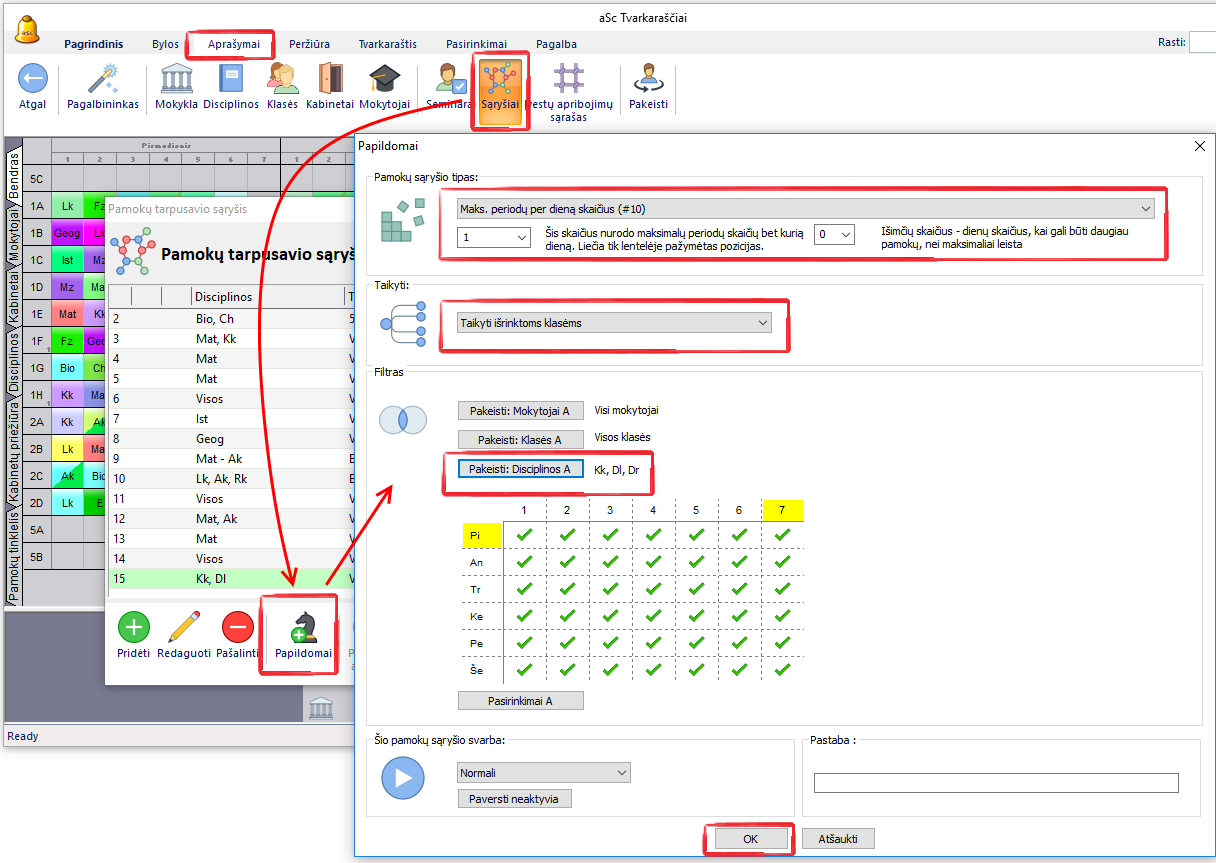Open the Taikyti išrinktoms klasėms dropdown
Image resolution: width=1216 pixels, height=863 pixels.
763,323
